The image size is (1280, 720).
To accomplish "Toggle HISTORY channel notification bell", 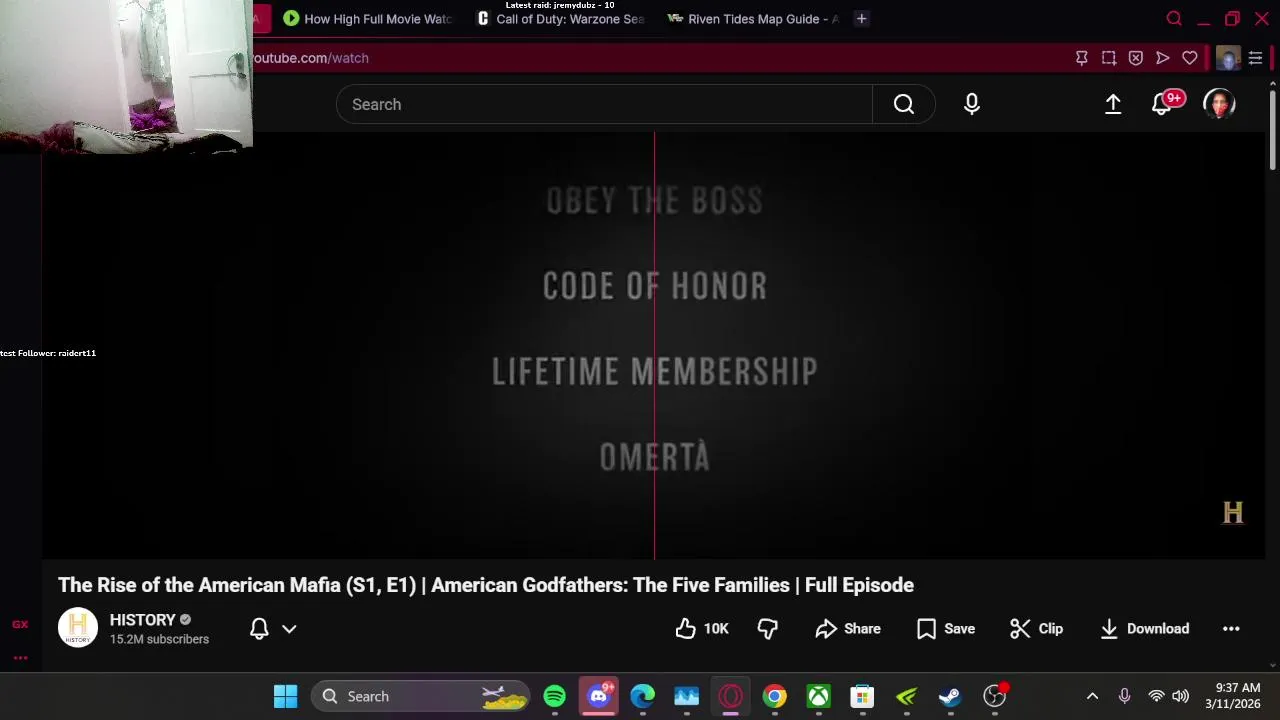I will pos(259,628).
